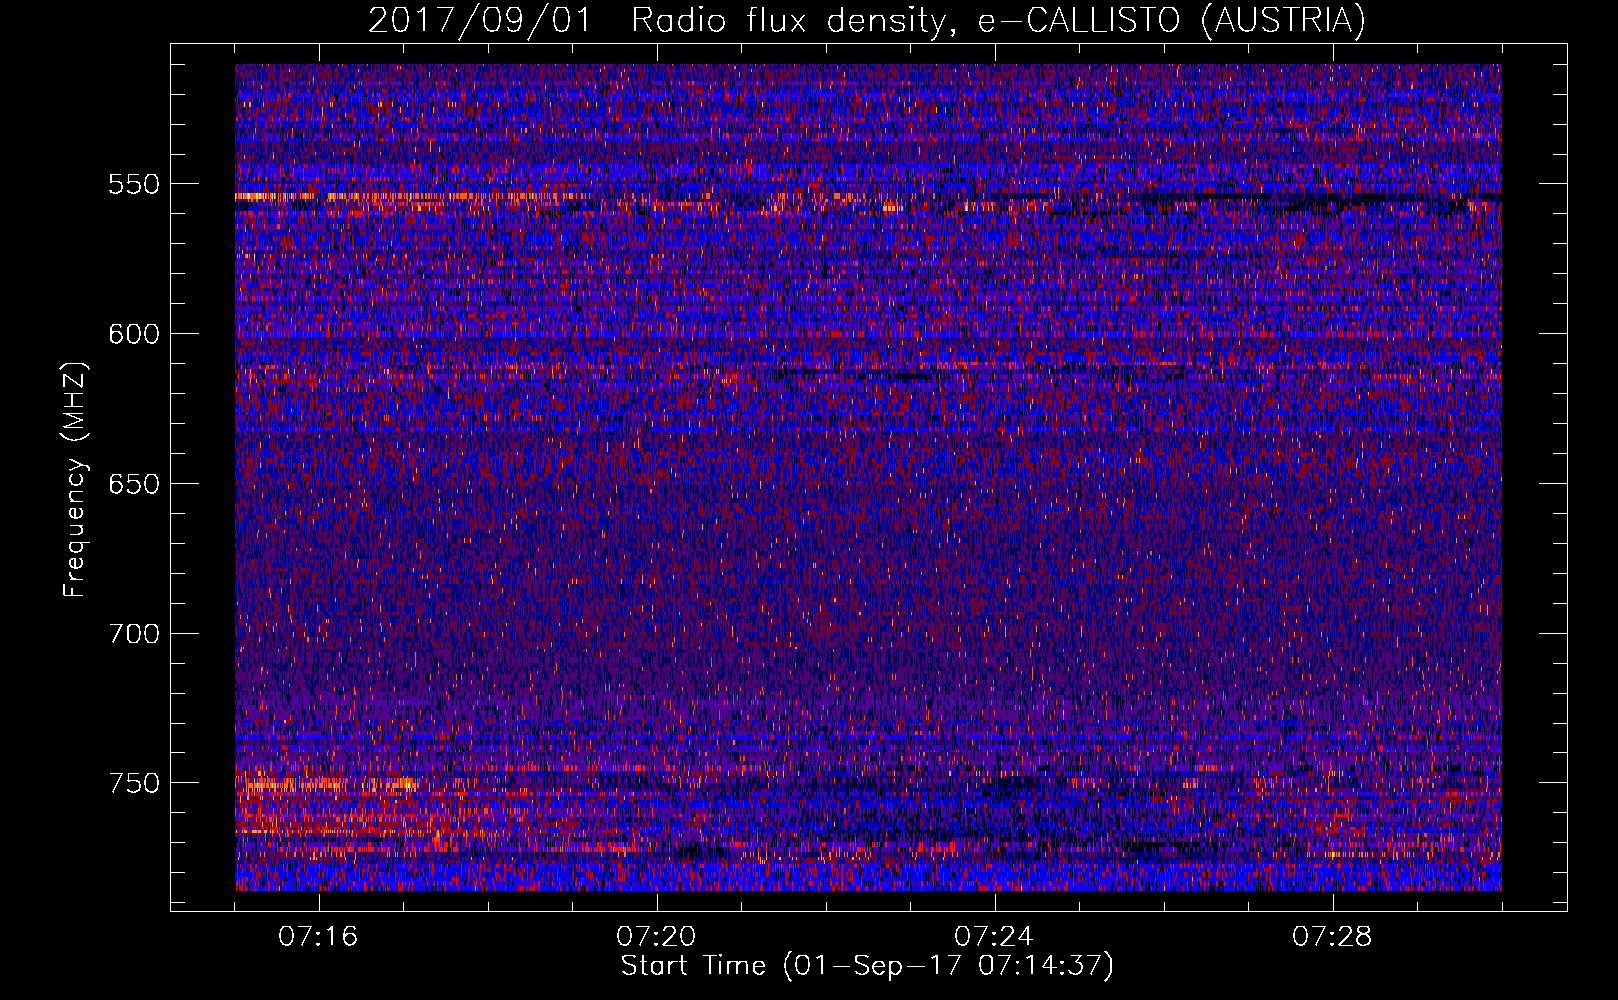The image size is (1618, 1000).
Task: Click the 07:16 time tick label
Action: coord(319,937)
